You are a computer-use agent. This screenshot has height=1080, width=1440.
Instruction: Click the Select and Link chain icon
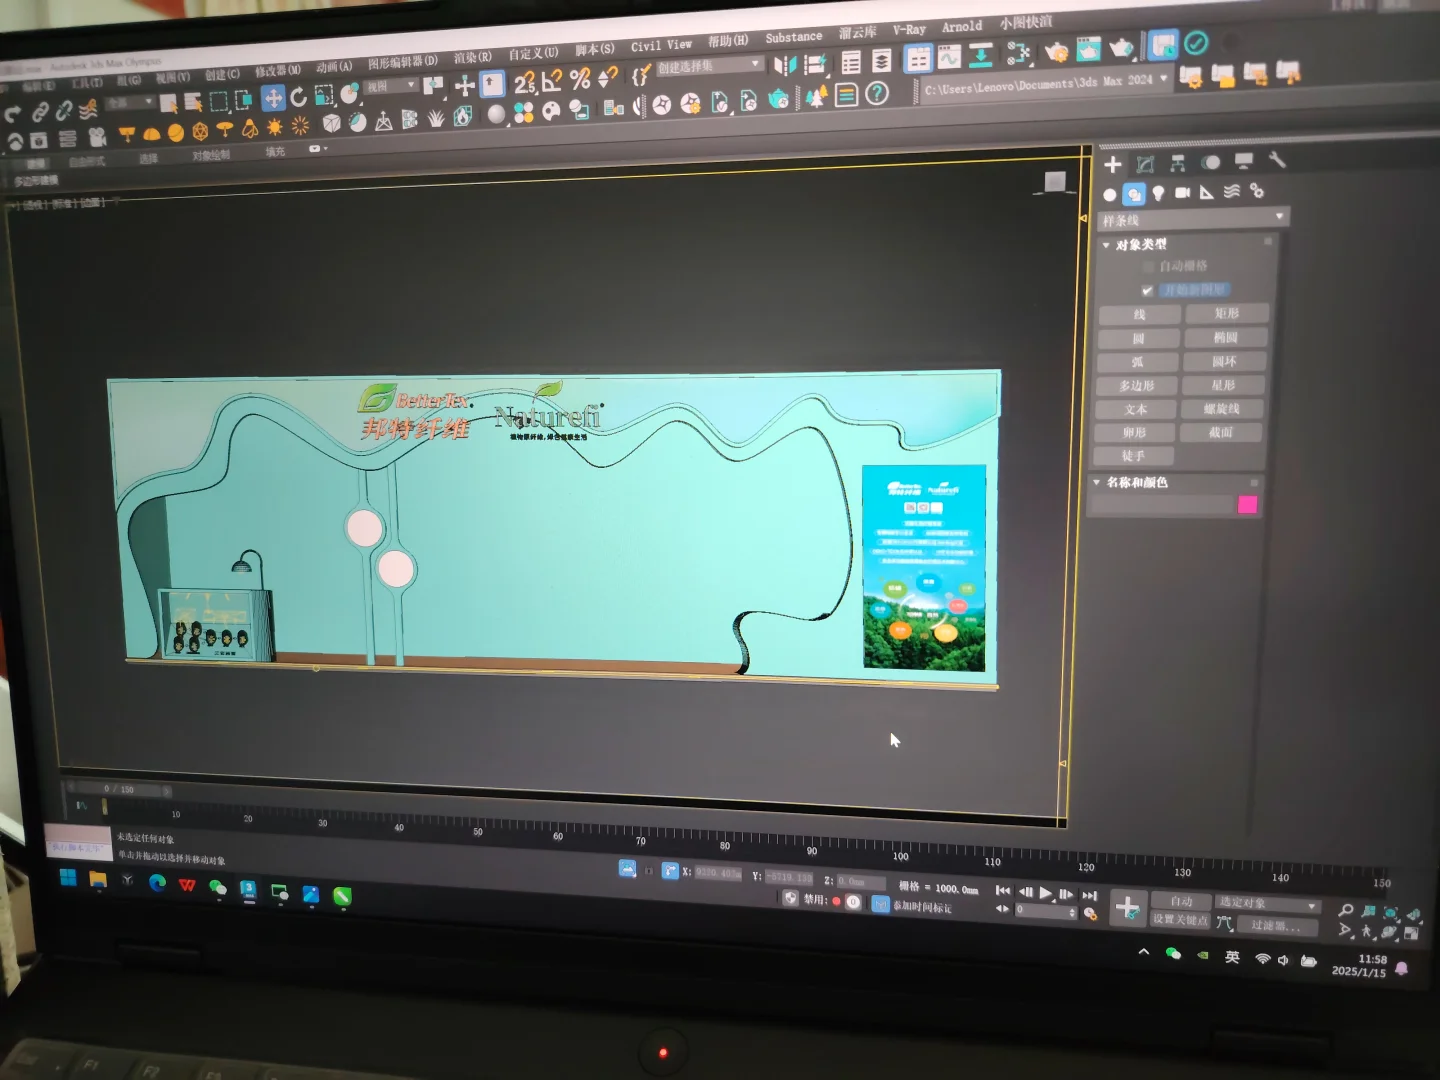(x=40, y=112)
